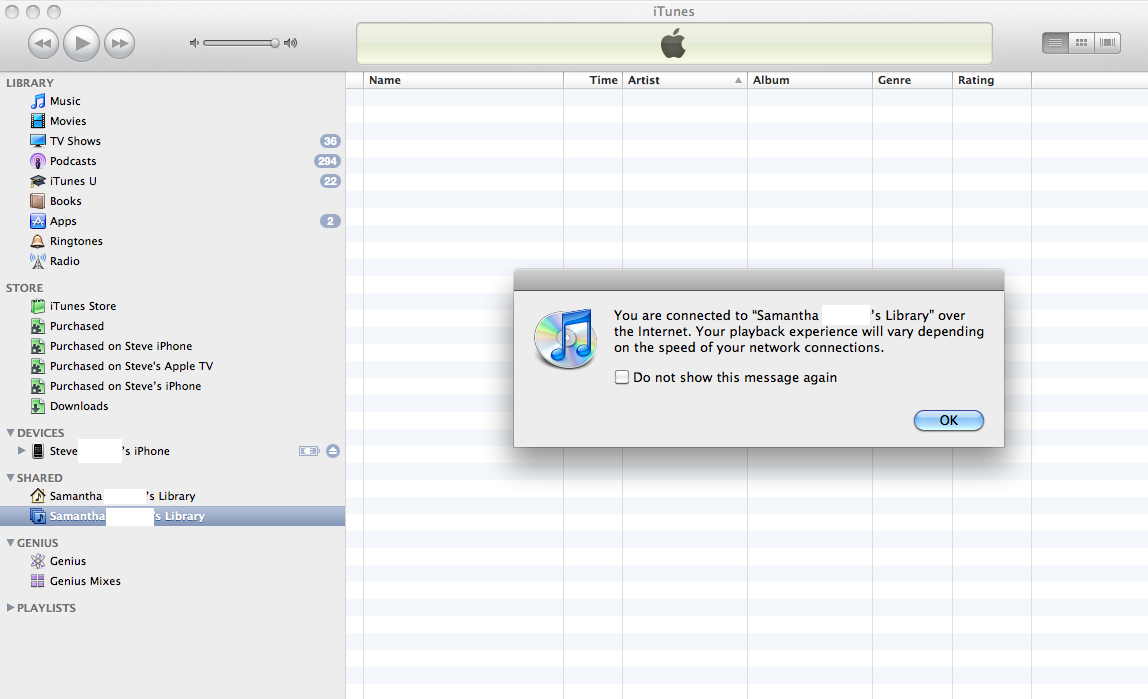This screenshot has width=1148, height=699.
Task: Open the Home Sharing library with house icon
Action: click(x=37, y=496)
